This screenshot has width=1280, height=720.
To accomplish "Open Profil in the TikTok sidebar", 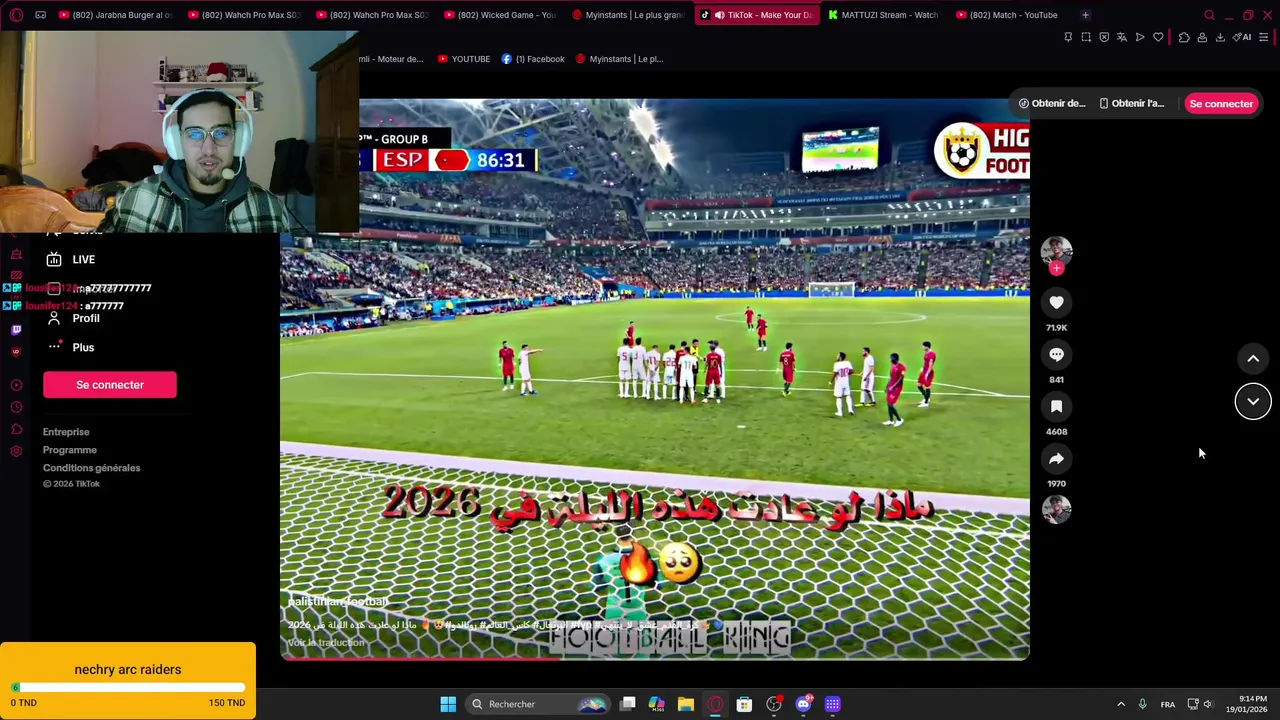I will tap(73, 318).
